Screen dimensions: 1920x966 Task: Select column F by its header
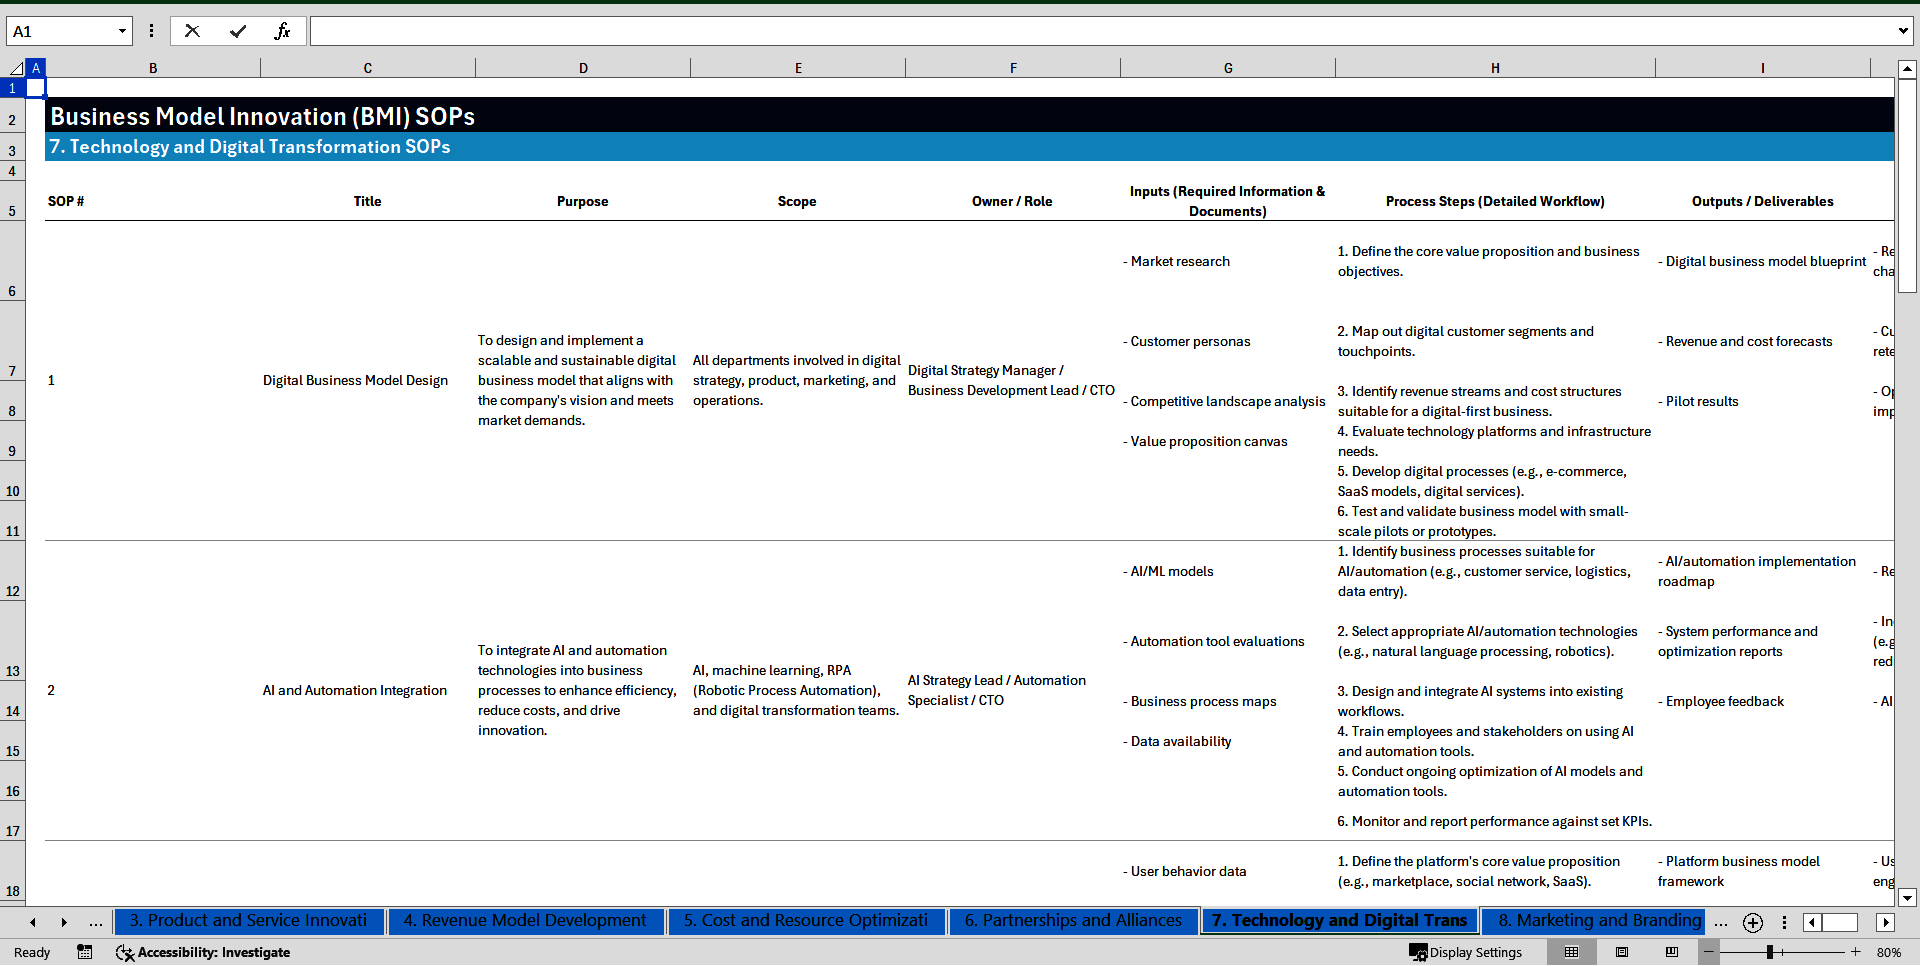pyautogui.click(x=1013, y=67)
